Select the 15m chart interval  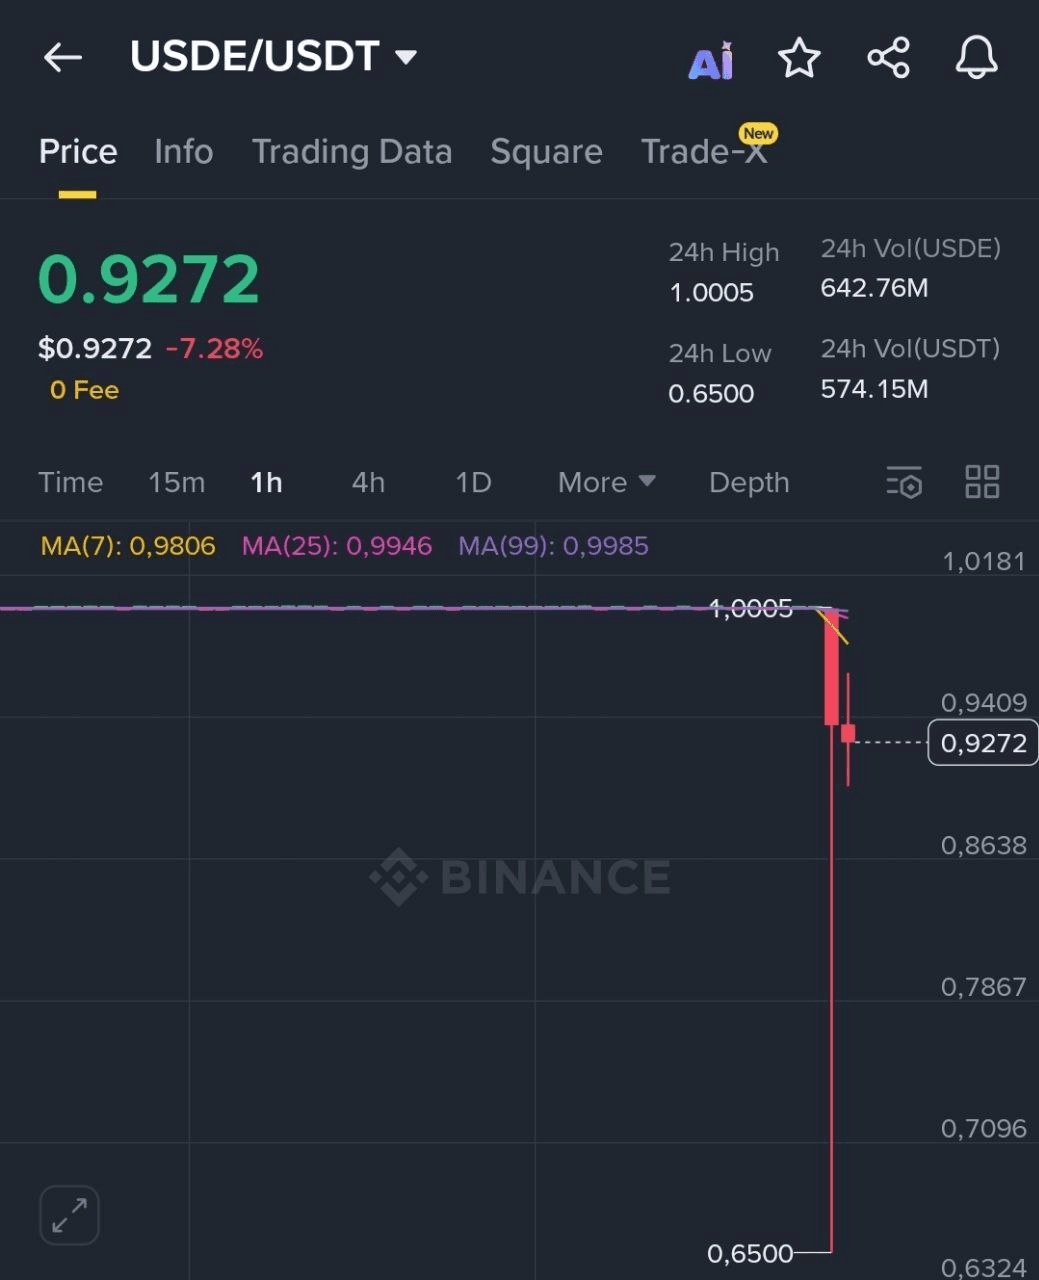pos(177,482)
